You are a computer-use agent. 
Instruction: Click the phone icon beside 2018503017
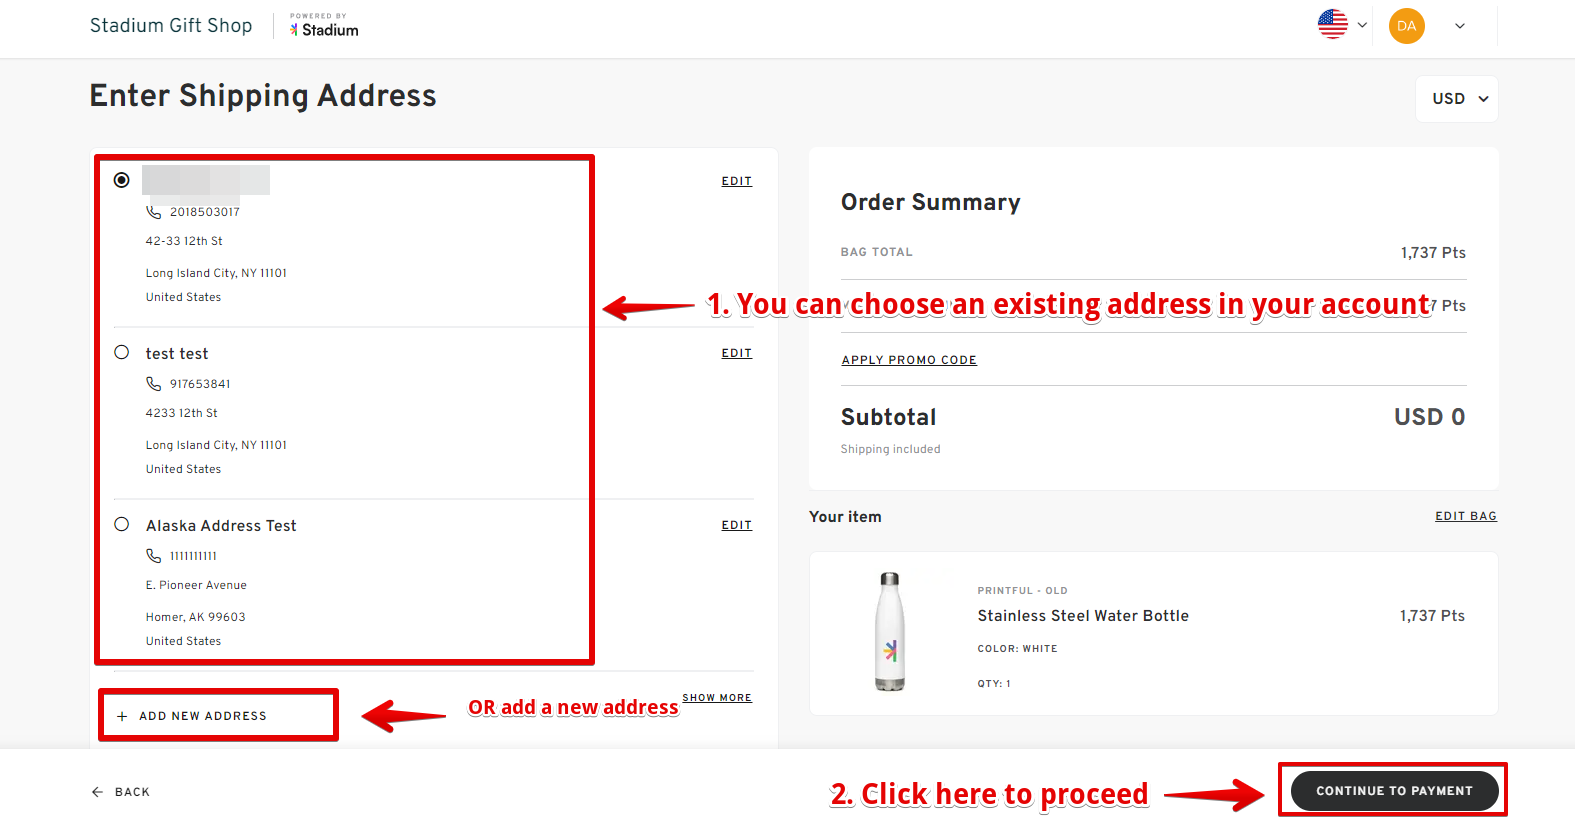pos(153,212)
